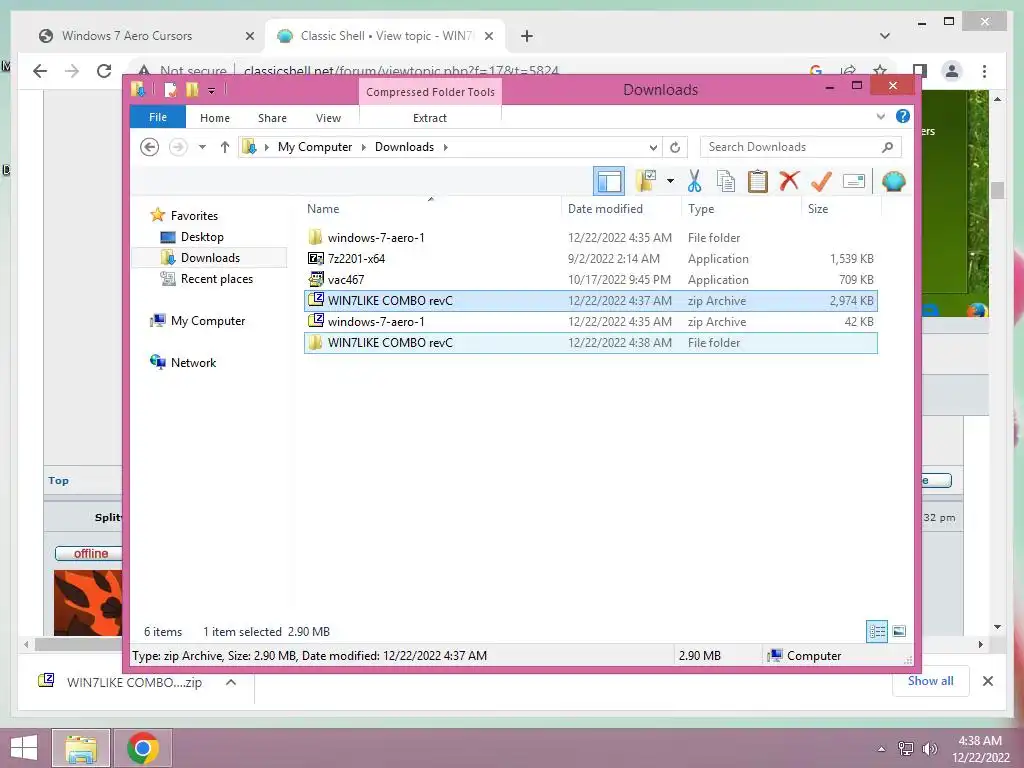1024x768 pixels.
Task: Click the search magnifier icon
Action: 887,147
